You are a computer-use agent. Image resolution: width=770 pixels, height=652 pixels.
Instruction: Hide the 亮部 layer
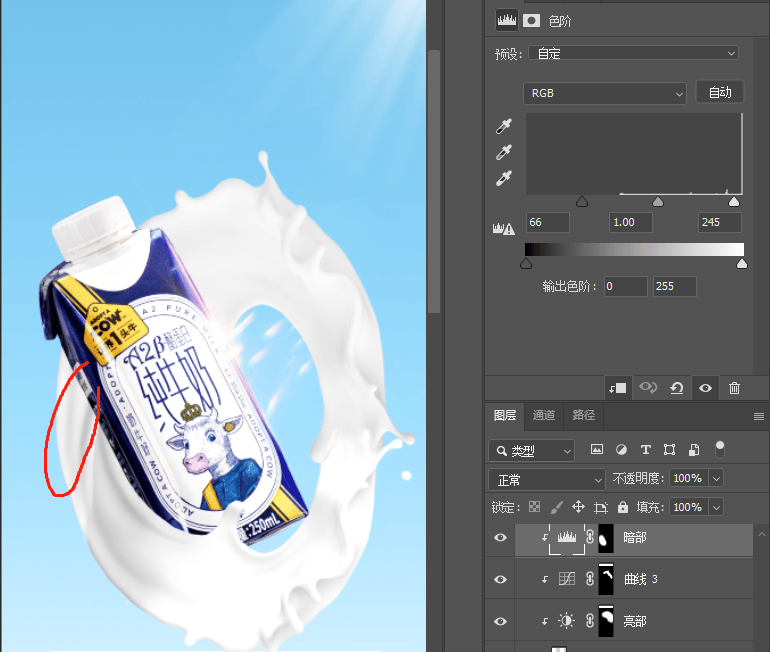coord(500,621)
